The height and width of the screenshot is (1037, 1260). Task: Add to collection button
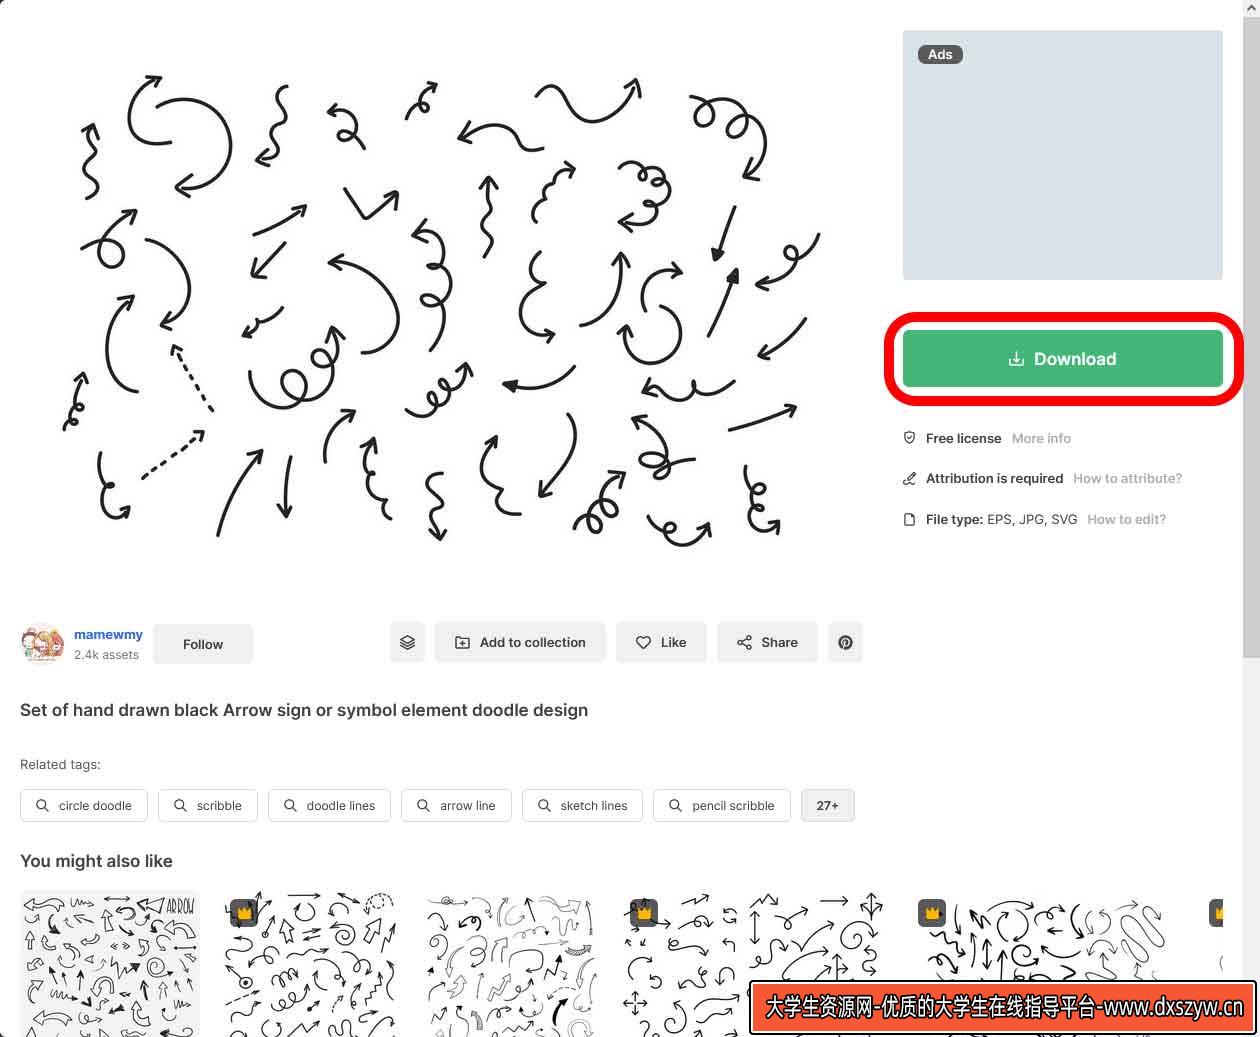520,642
